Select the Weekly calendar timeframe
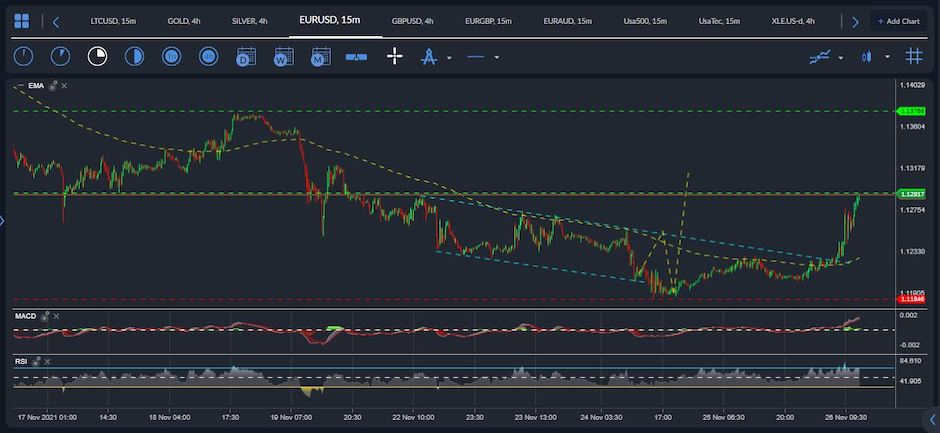 coord(284,57)
